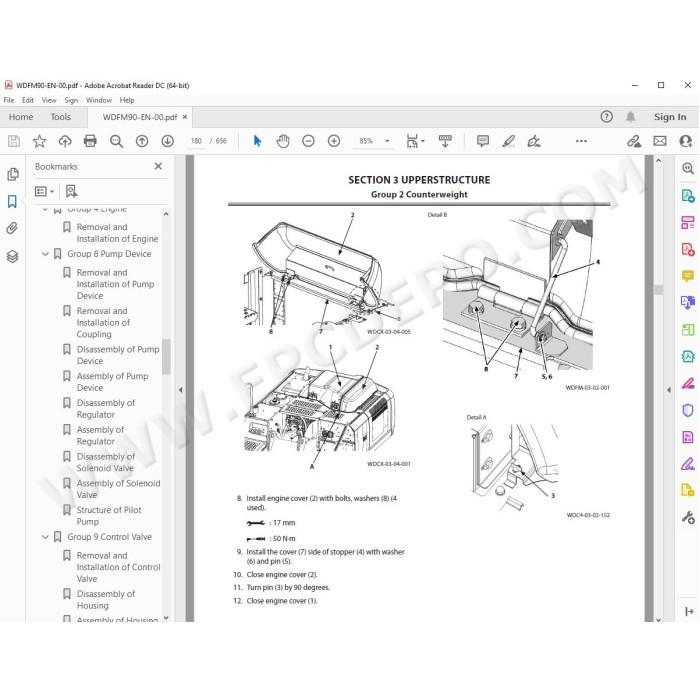Open Protect shield tool in right pane
The width and height of the screenshot is (700, 700).
tap(688, 410)
